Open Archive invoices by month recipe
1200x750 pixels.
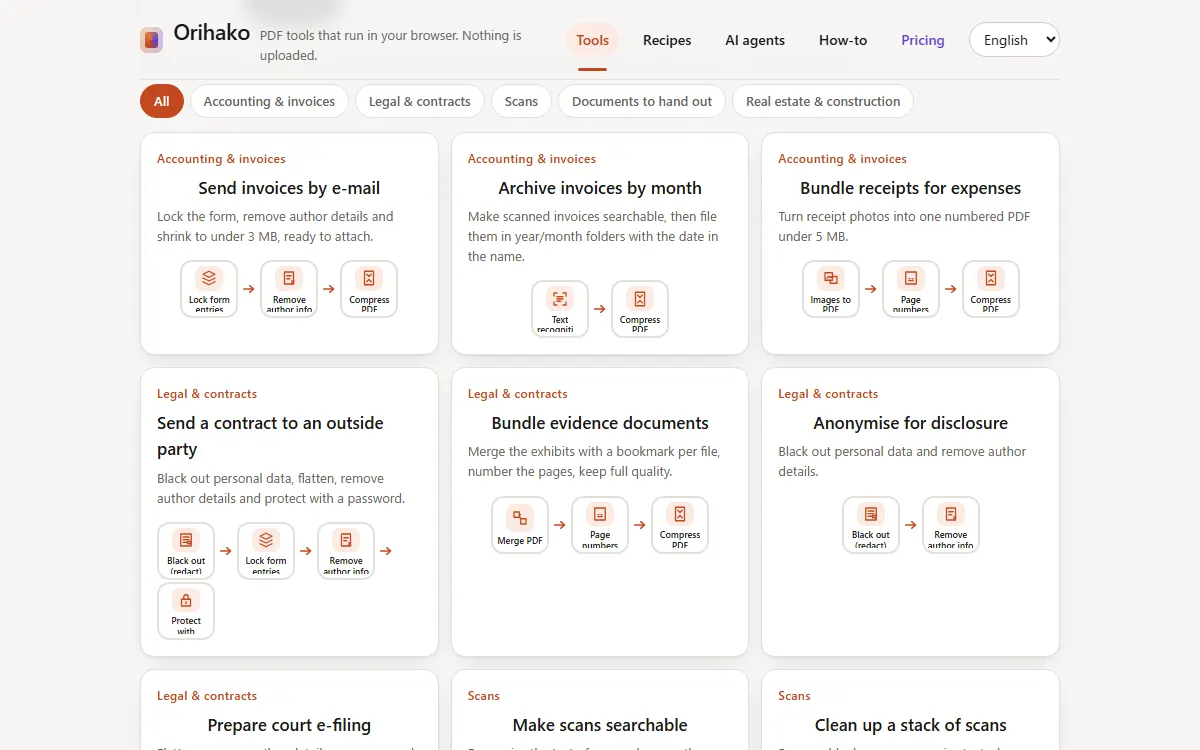pyautogui.click(x=600, y=188)
